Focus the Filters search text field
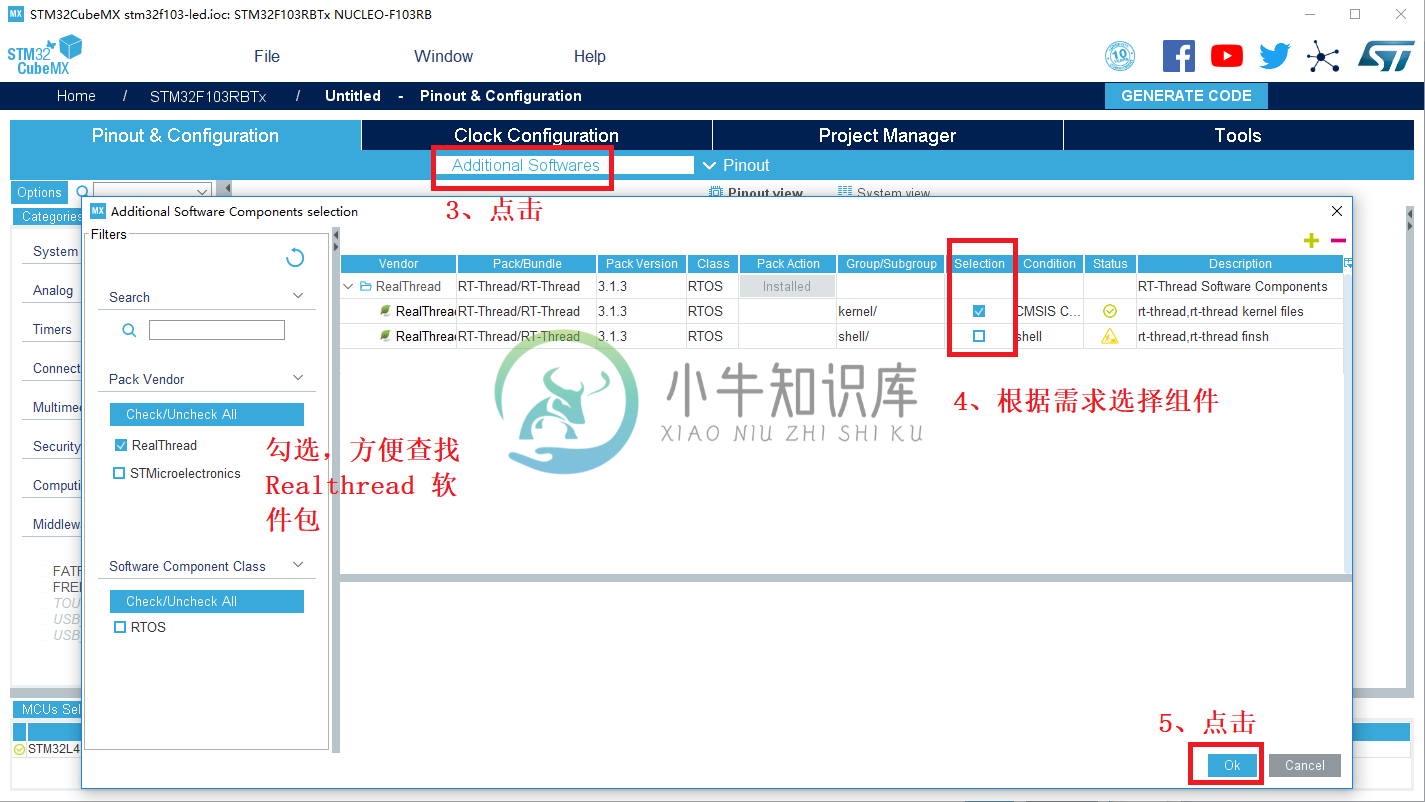The width and height of the screenshot is (1425, 802). click(x=217, y=330)
